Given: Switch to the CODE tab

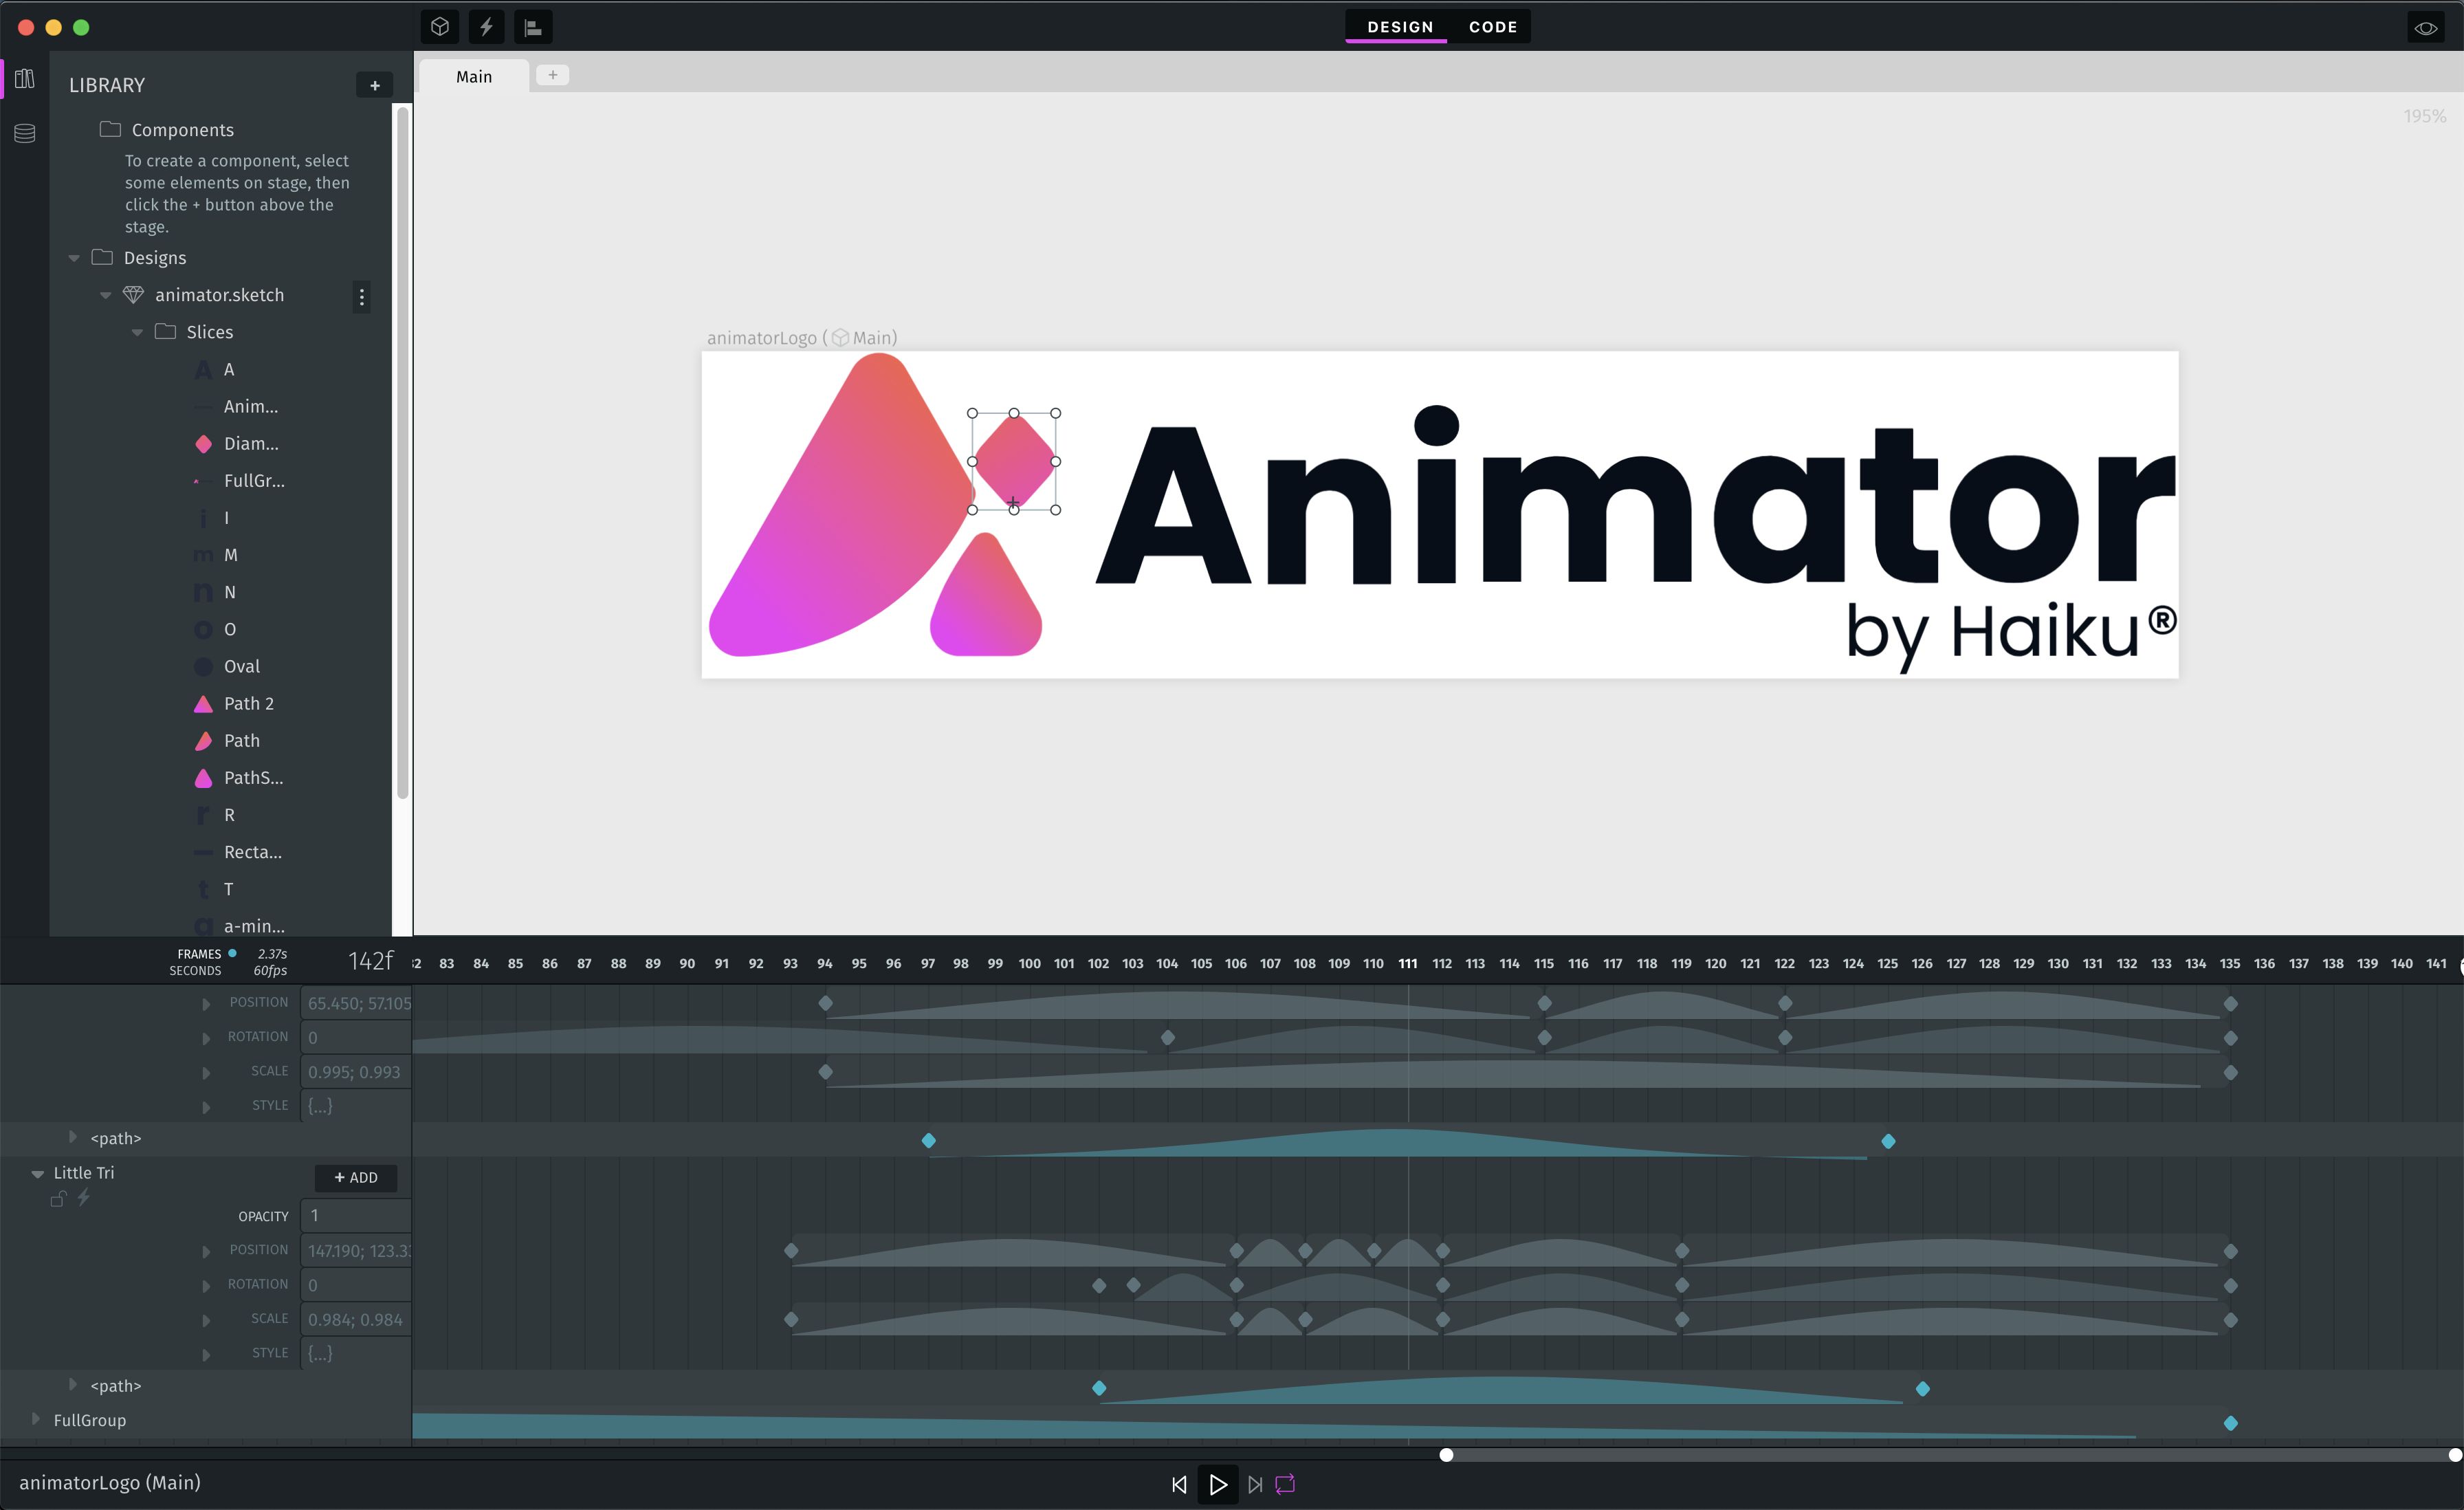Looking at the screenshot, I should [1493, 26].
